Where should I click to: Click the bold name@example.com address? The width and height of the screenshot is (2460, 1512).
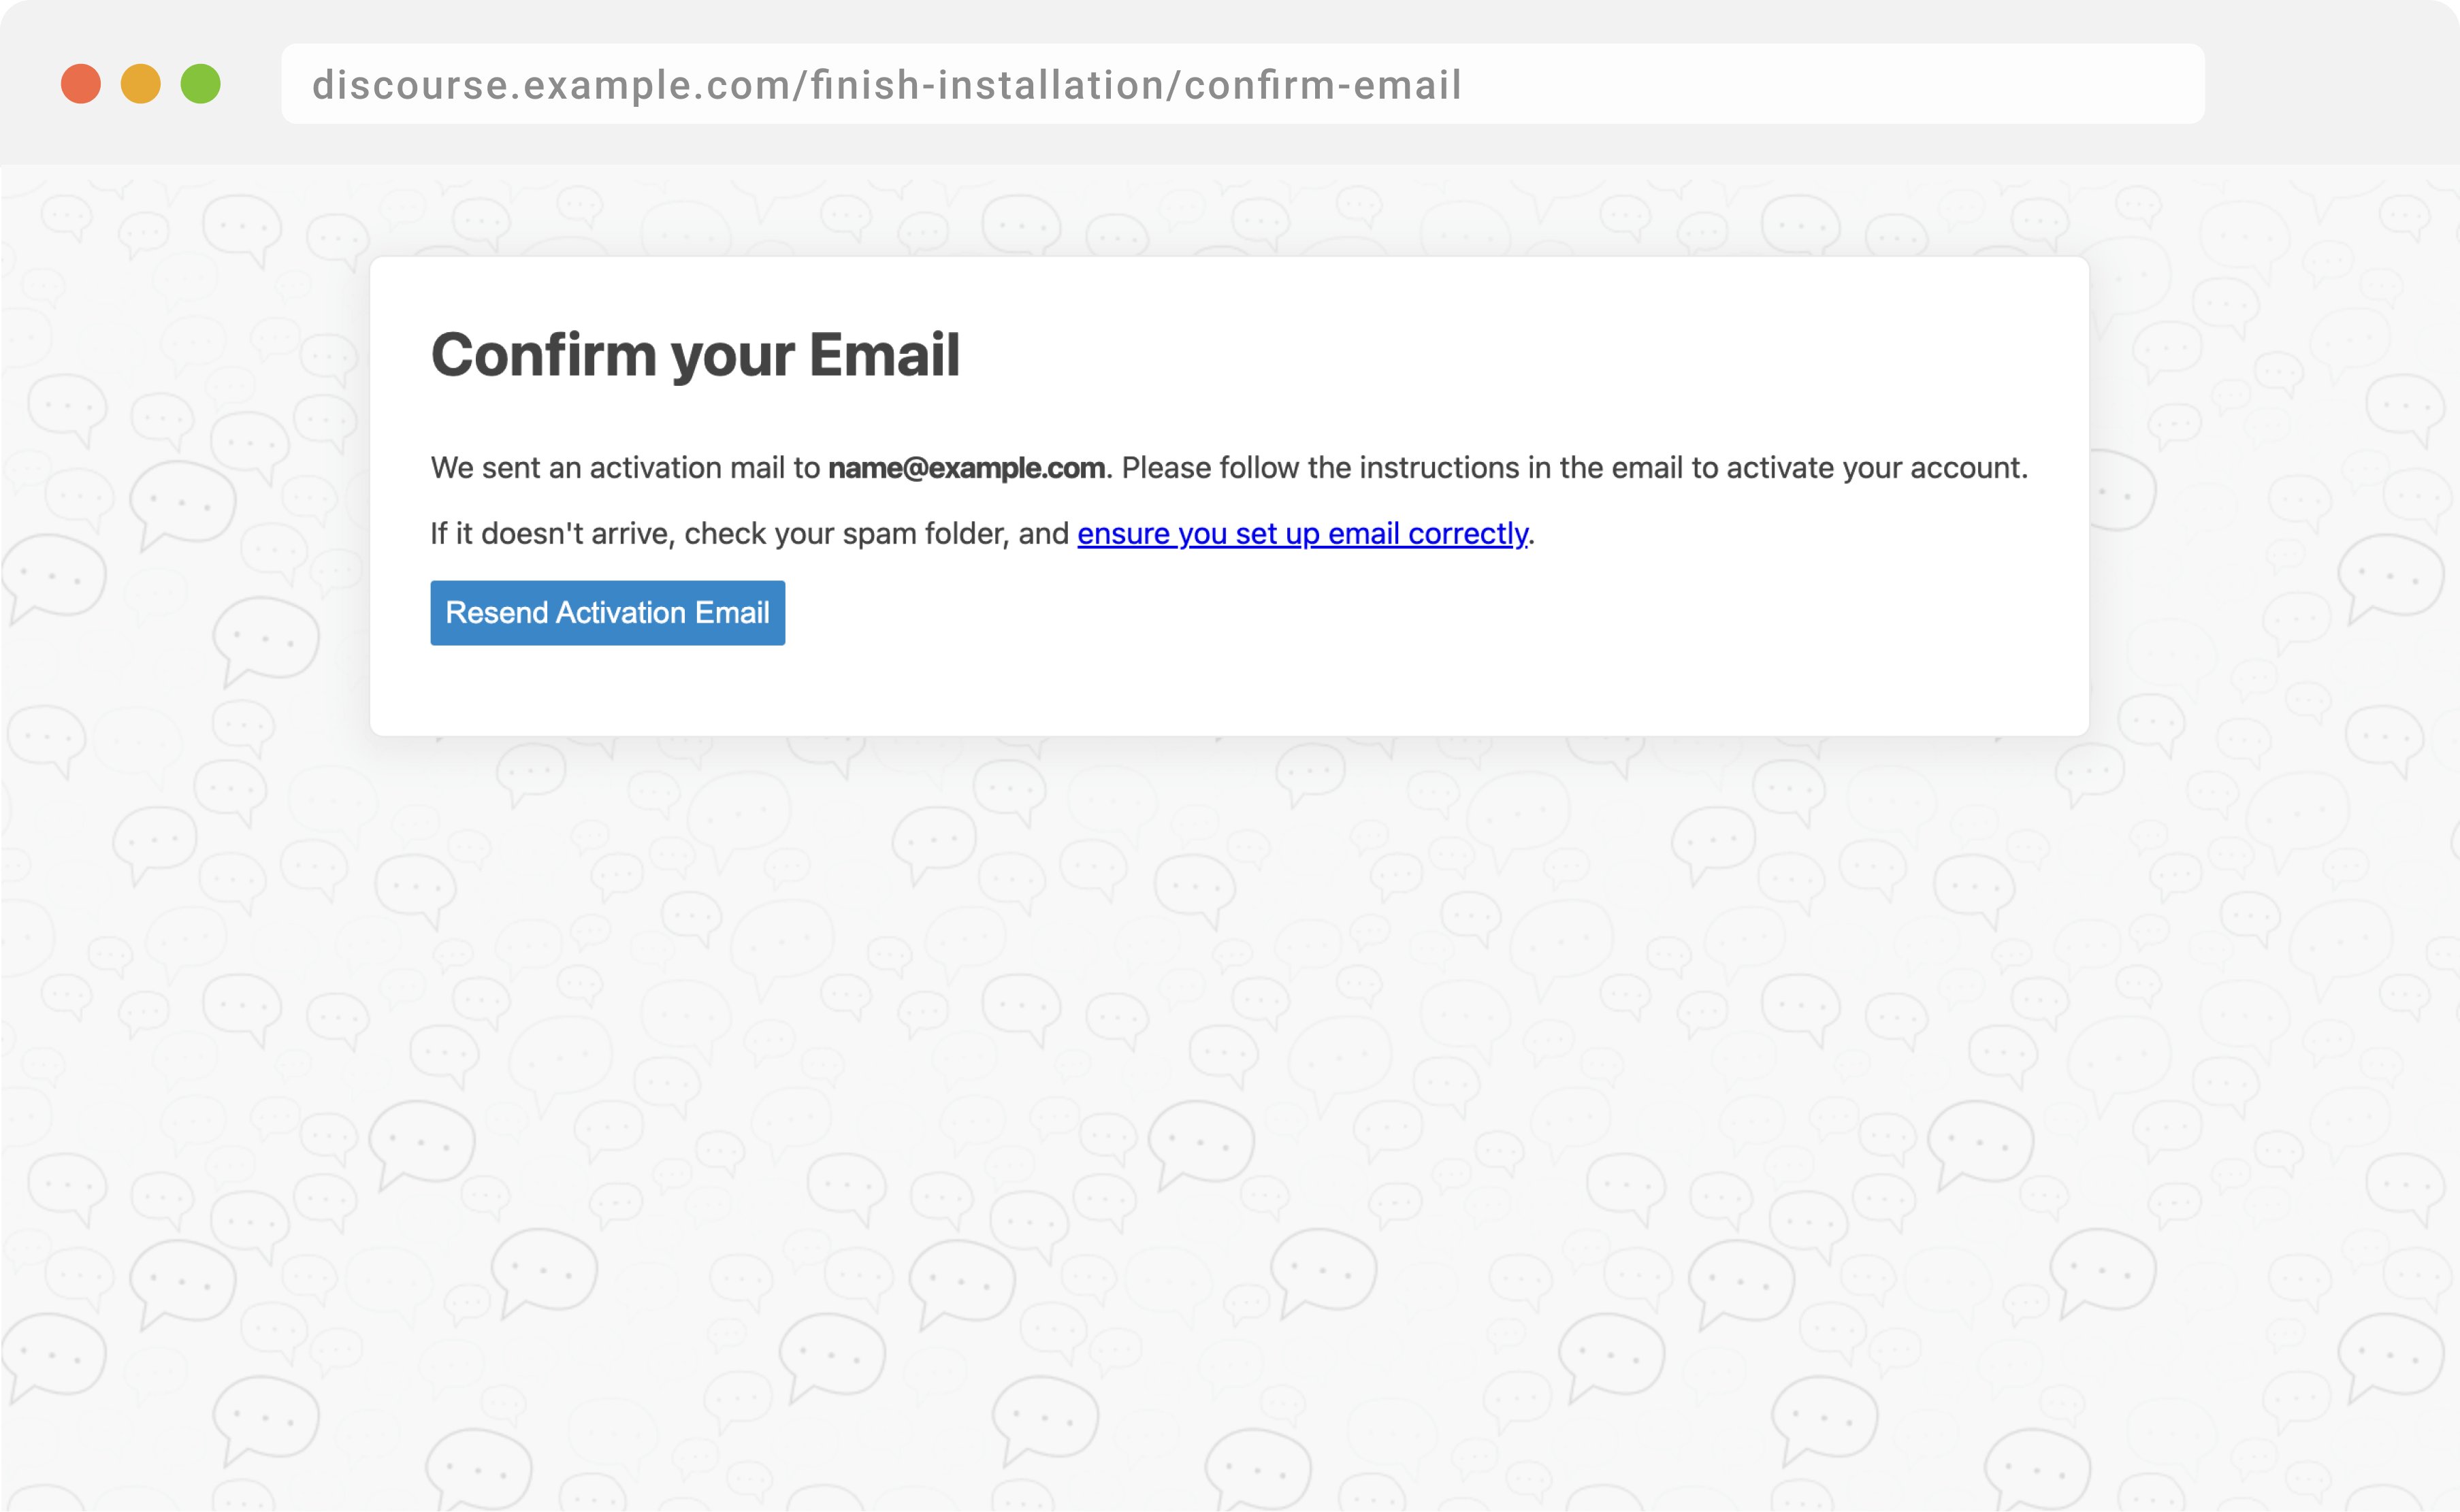(966, 468)
